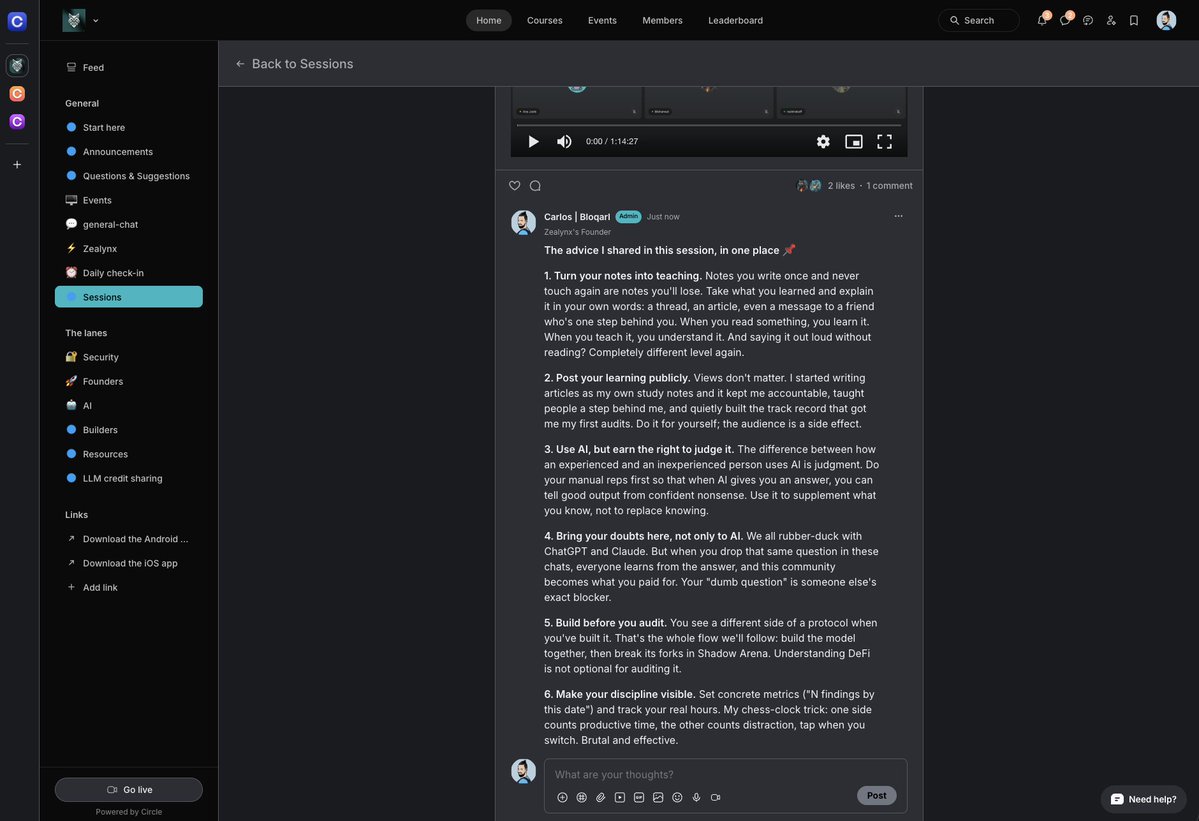The image size is (1199, 821).
Task: Open Carlos | Bloqarl author name
Action: [x=577, y=217]
